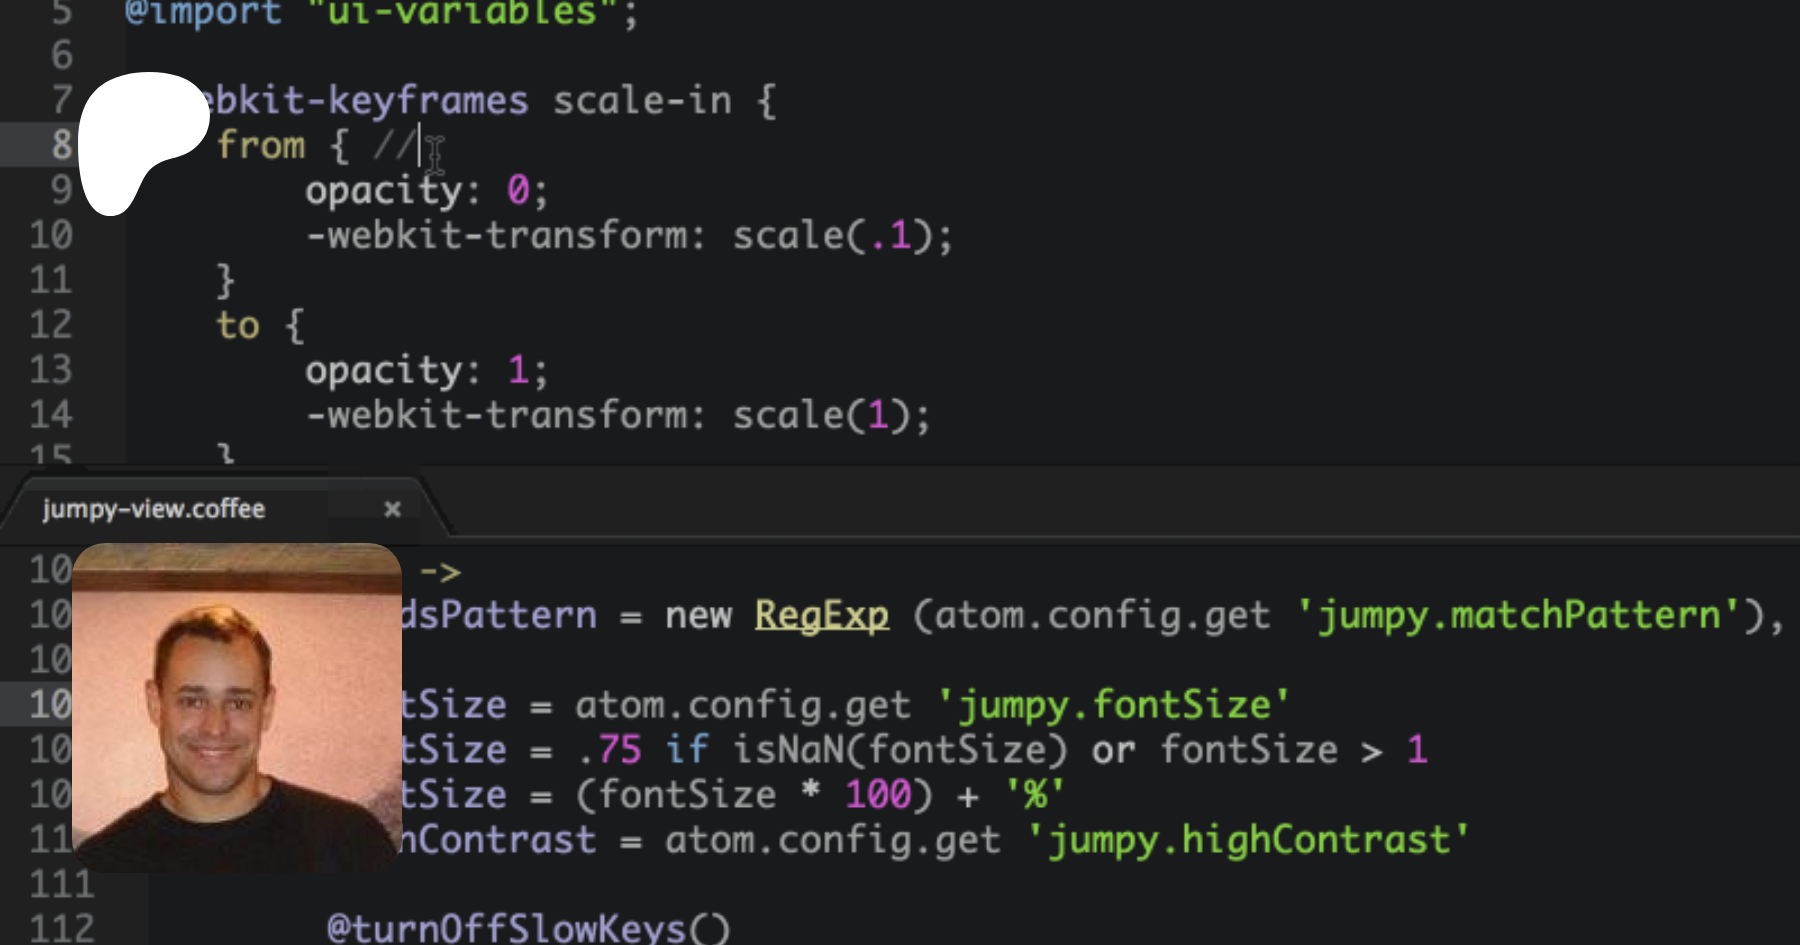Click line number 6 in the top gutter
Screen dimensions: 1800x945
pyautogui.click(x=61, y=55)
